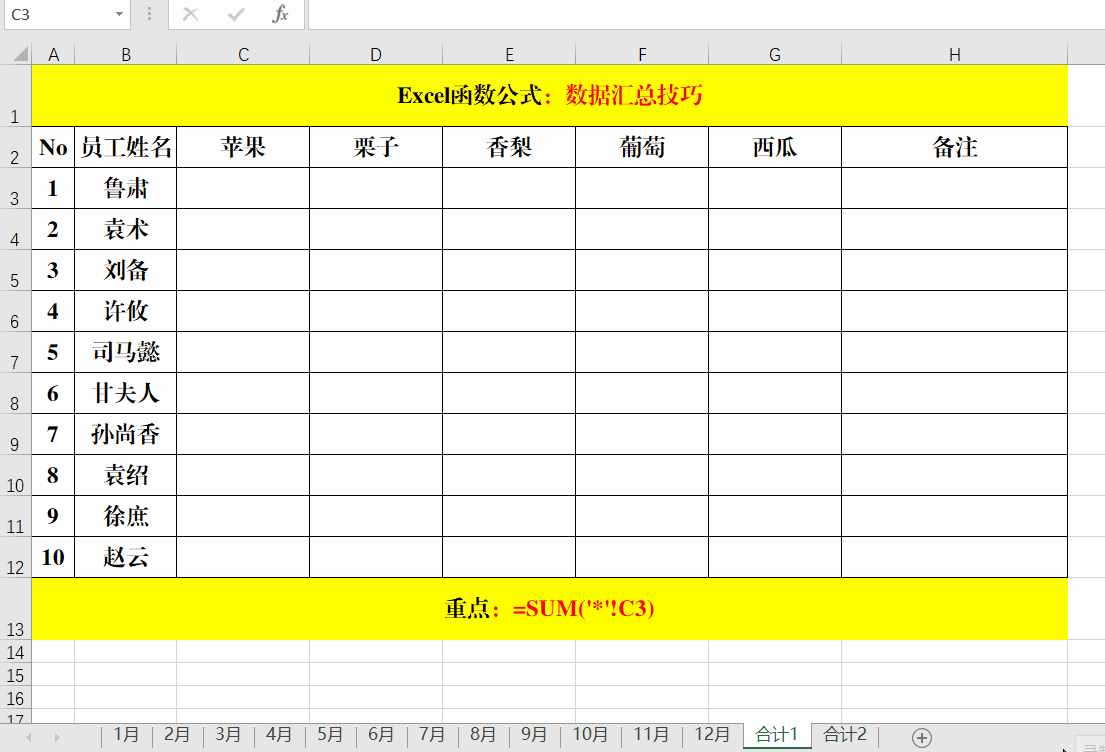Select the 合计2 sheet tab

click(845, 735)
